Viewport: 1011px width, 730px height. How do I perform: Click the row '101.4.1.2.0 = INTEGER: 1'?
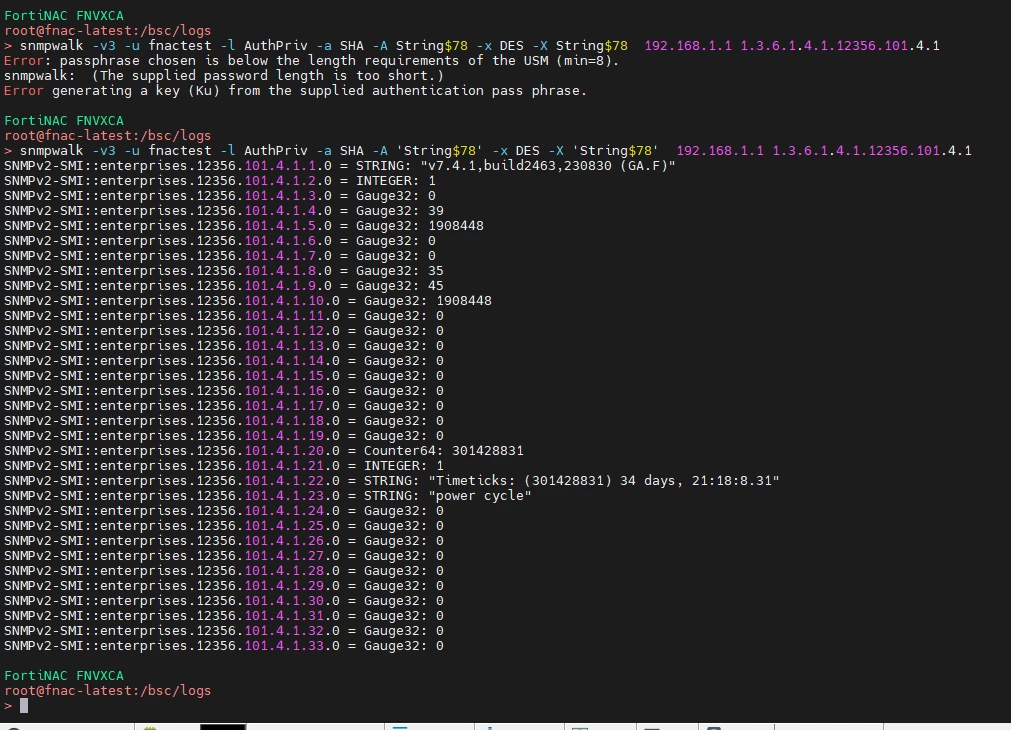click(x=220, y=181)
